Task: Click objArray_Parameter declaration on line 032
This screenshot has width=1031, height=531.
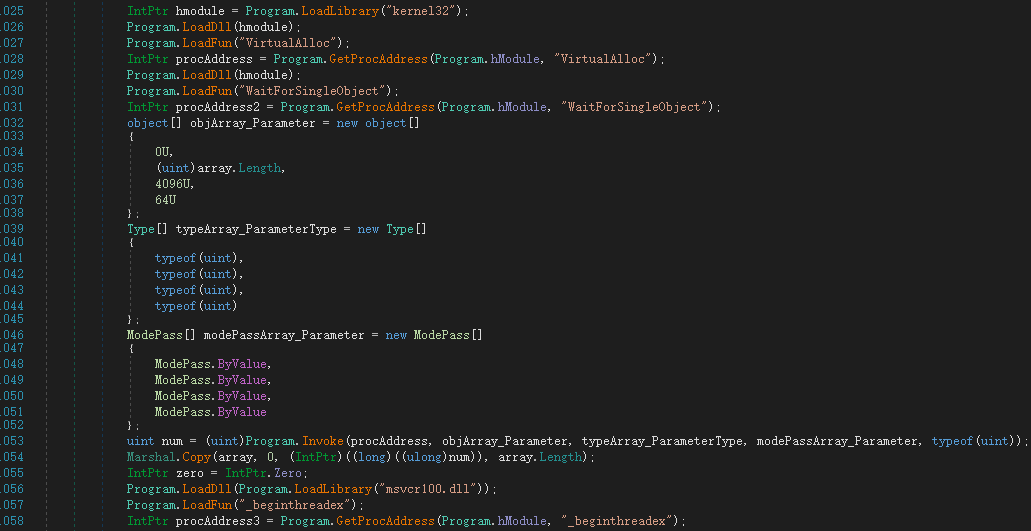Action: click(252, 123)
